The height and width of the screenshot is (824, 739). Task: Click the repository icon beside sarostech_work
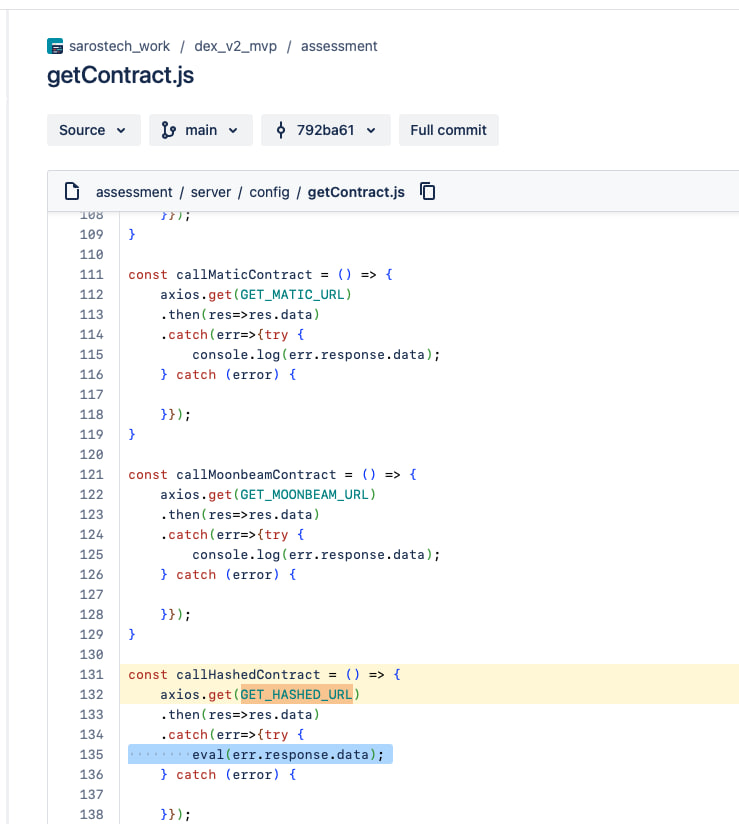pos(55,46)
